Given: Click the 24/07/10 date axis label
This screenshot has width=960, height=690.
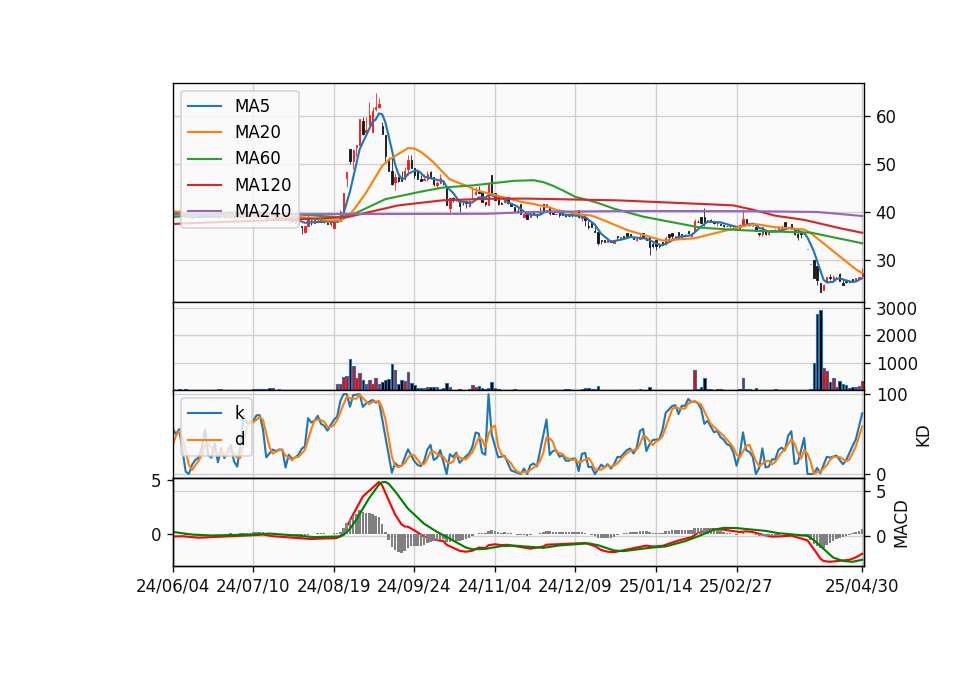Looking at the screenshot, I should [253, 586].
